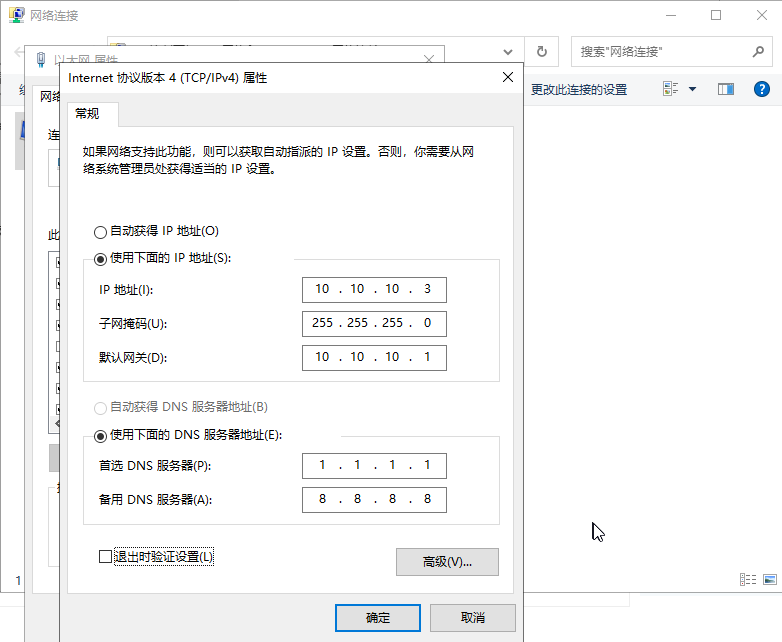This screenshot has width=782, height=642.
Task: Open advanced settings with 高级(V)... button
Action: [x=447, y=562]
